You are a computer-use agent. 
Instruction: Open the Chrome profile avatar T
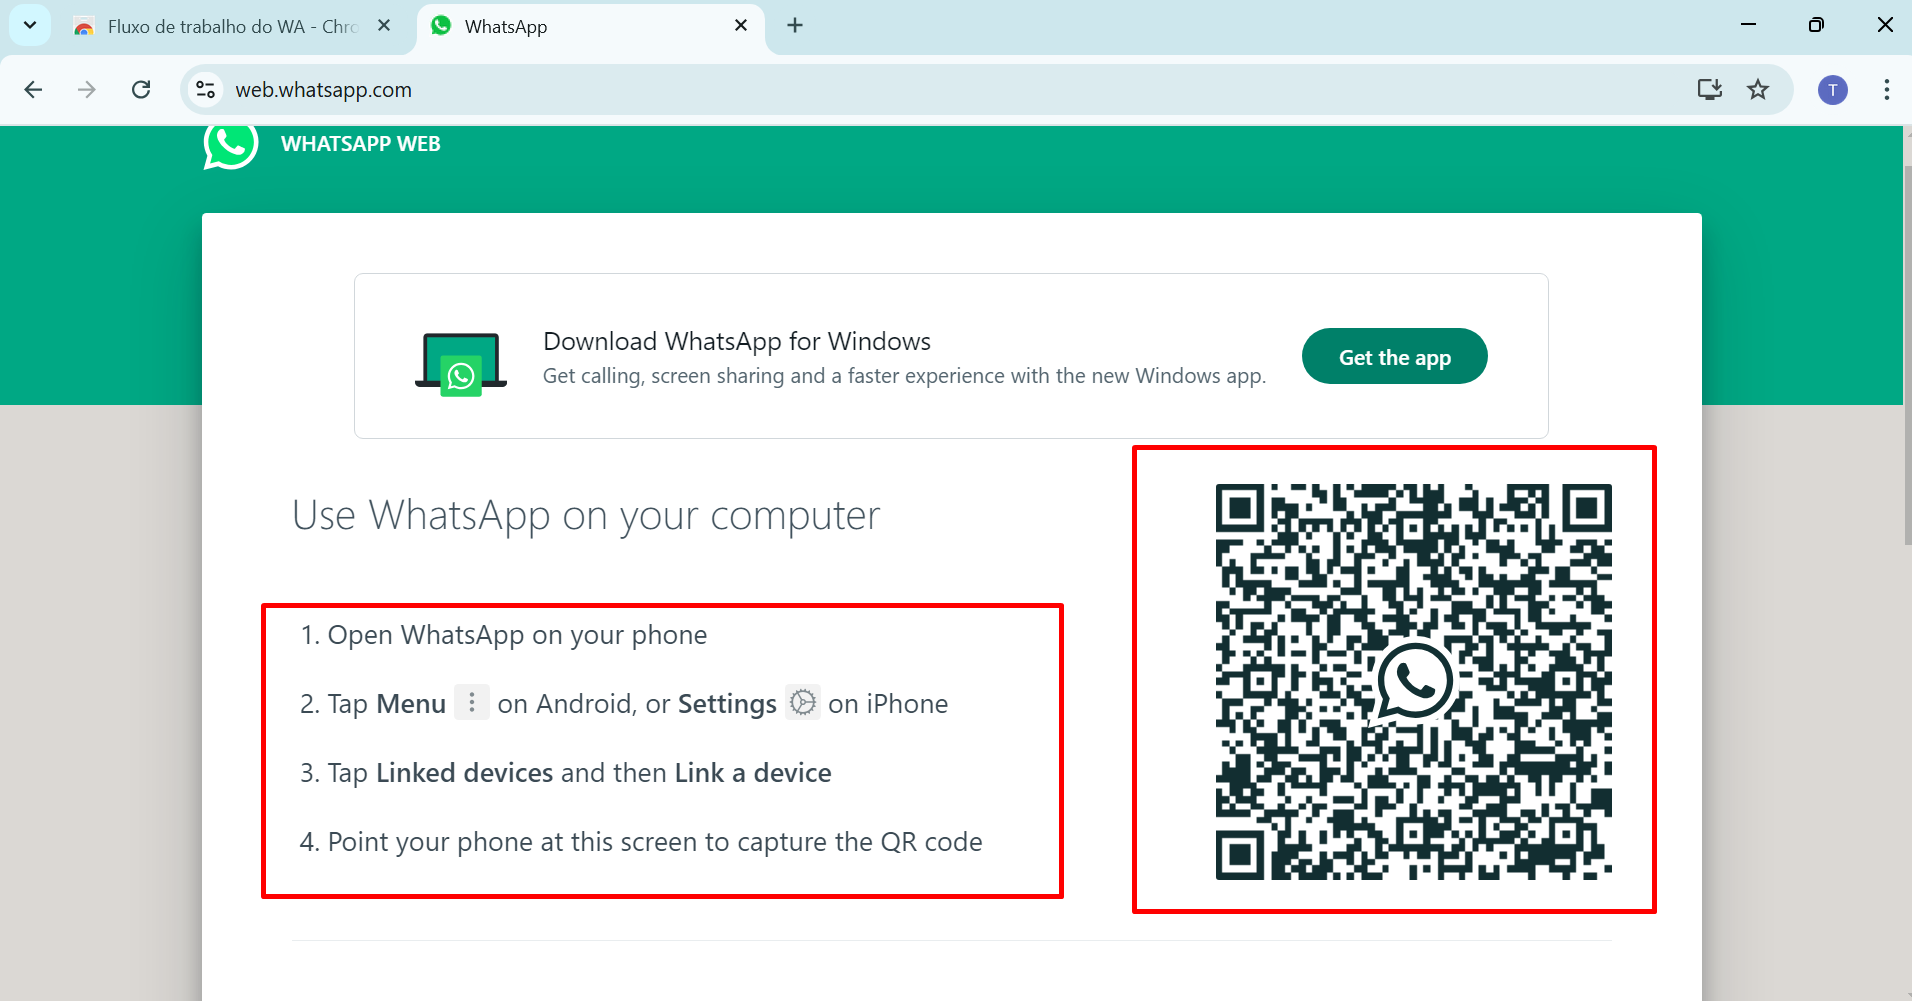(1833, 90)
